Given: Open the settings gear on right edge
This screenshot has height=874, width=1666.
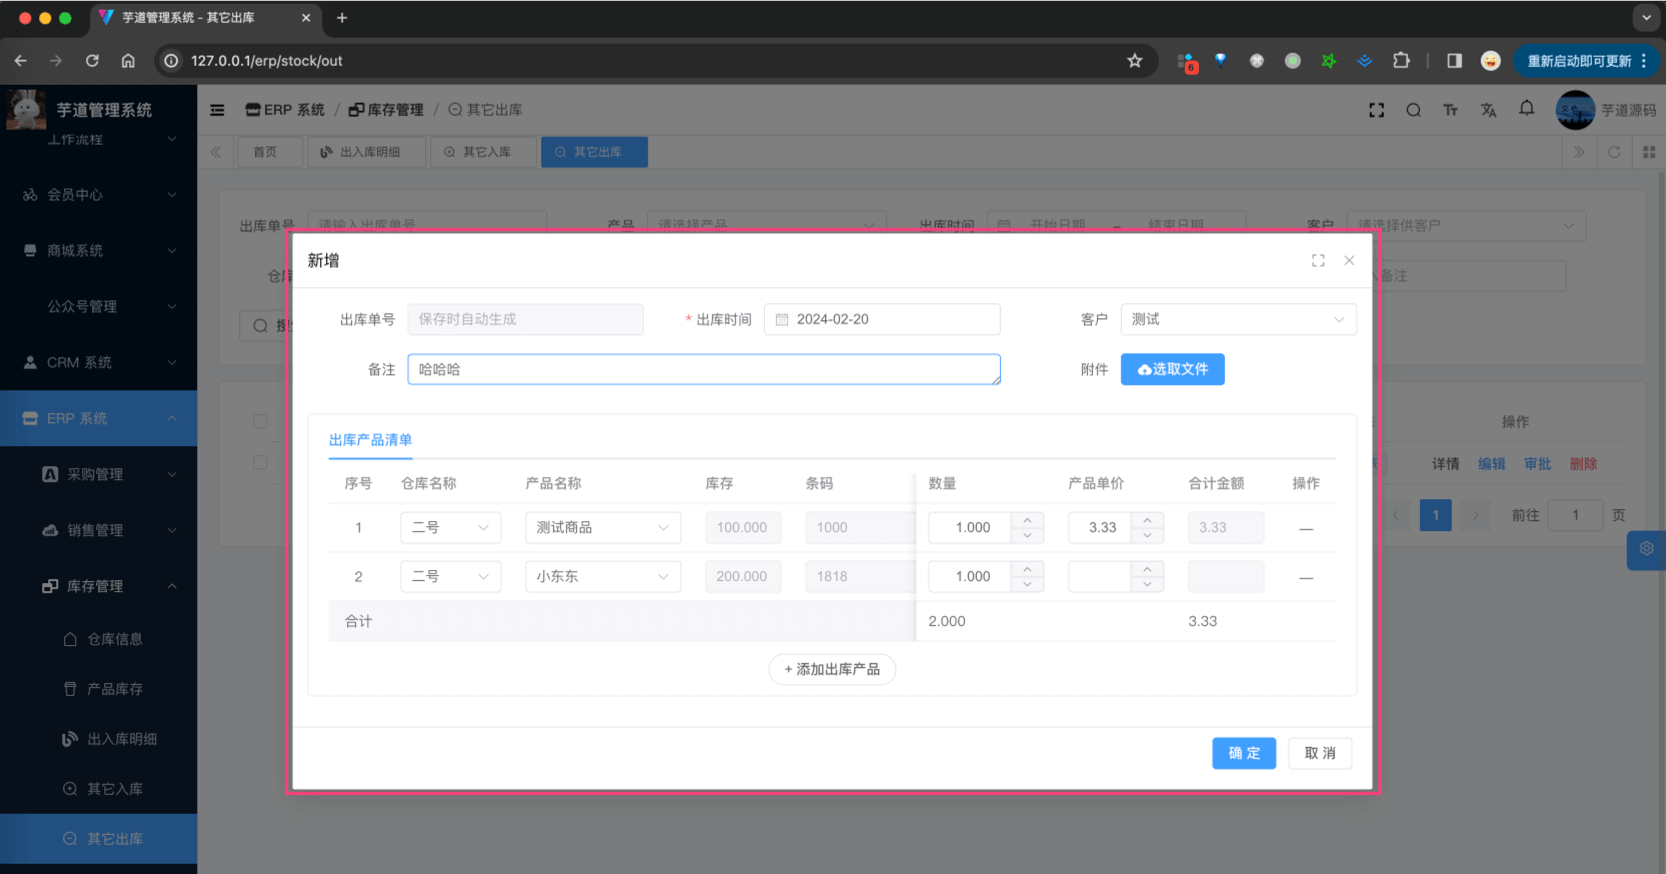Looking at the screenshot, I should [1646, 549].
